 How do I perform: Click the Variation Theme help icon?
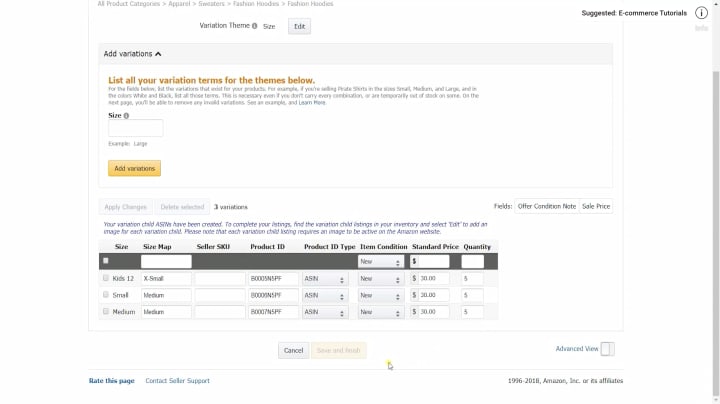[254, 26]
